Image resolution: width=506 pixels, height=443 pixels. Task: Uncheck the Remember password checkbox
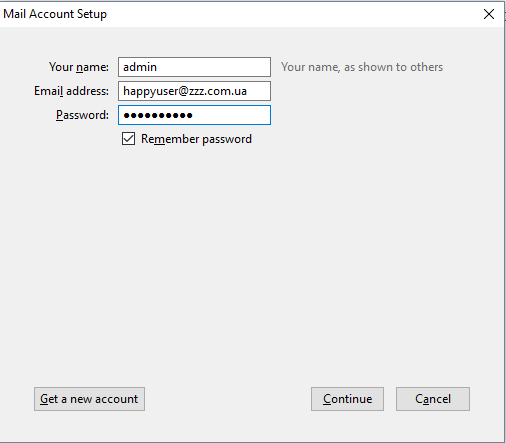(x=128, y=139)
